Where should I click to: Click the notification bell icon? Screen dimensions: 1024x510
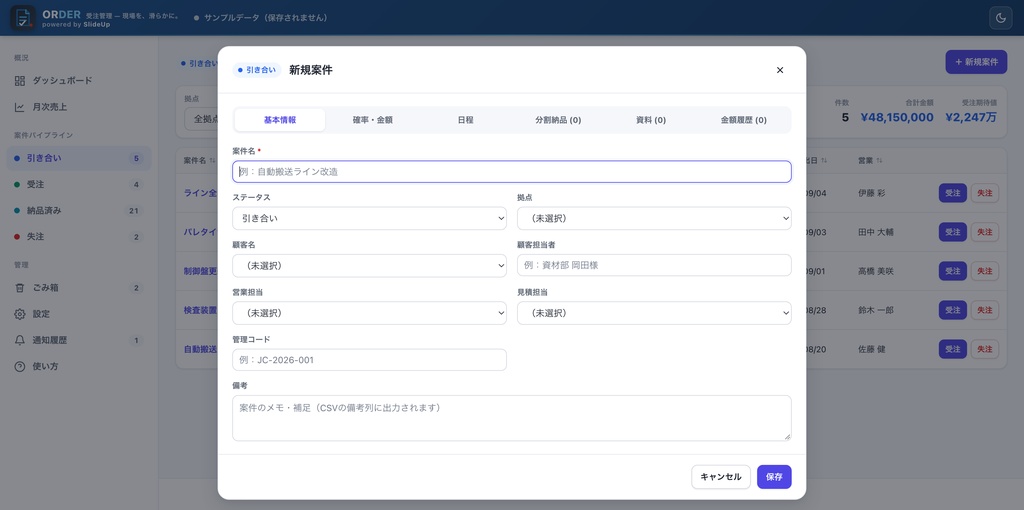click(x=20, y=340)
